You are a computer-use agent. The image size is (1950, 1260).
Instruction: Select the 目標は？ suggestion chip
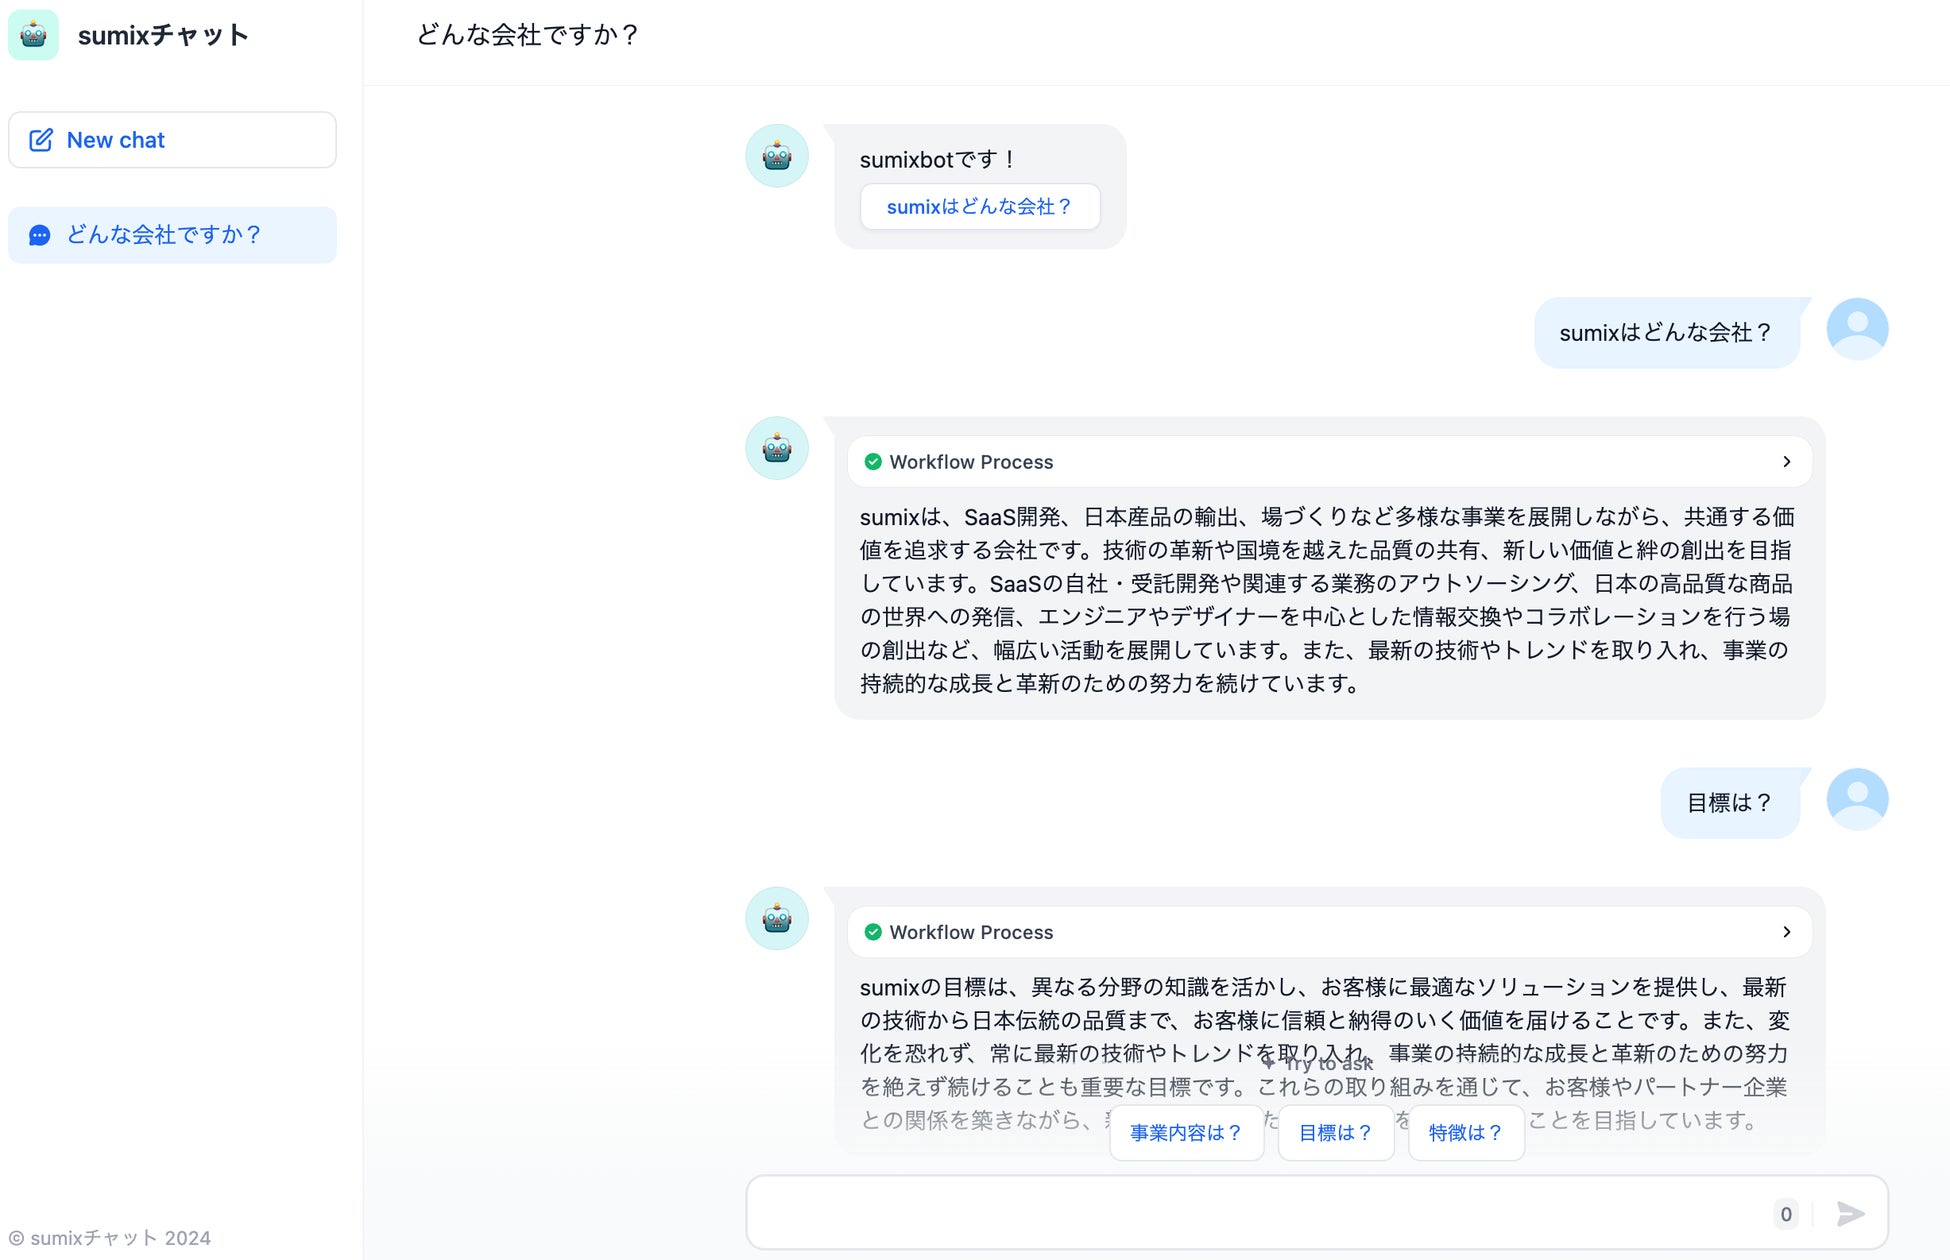click(1335, 1133)
